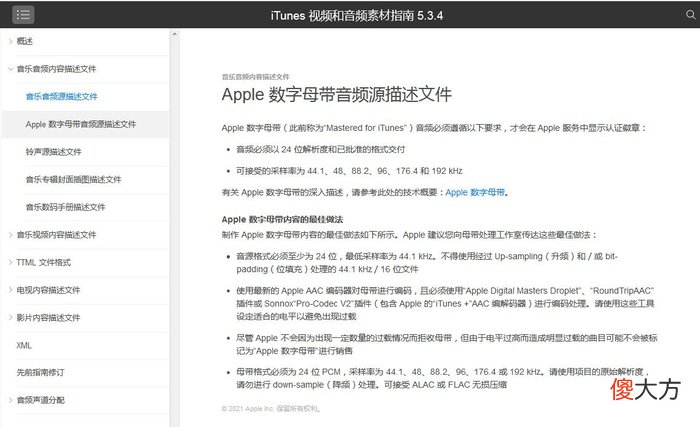The height and width of the screenshot is (427, 700).
Task: Select TTML 文件格式 sidebar entry
Action: tap(44, 262)
